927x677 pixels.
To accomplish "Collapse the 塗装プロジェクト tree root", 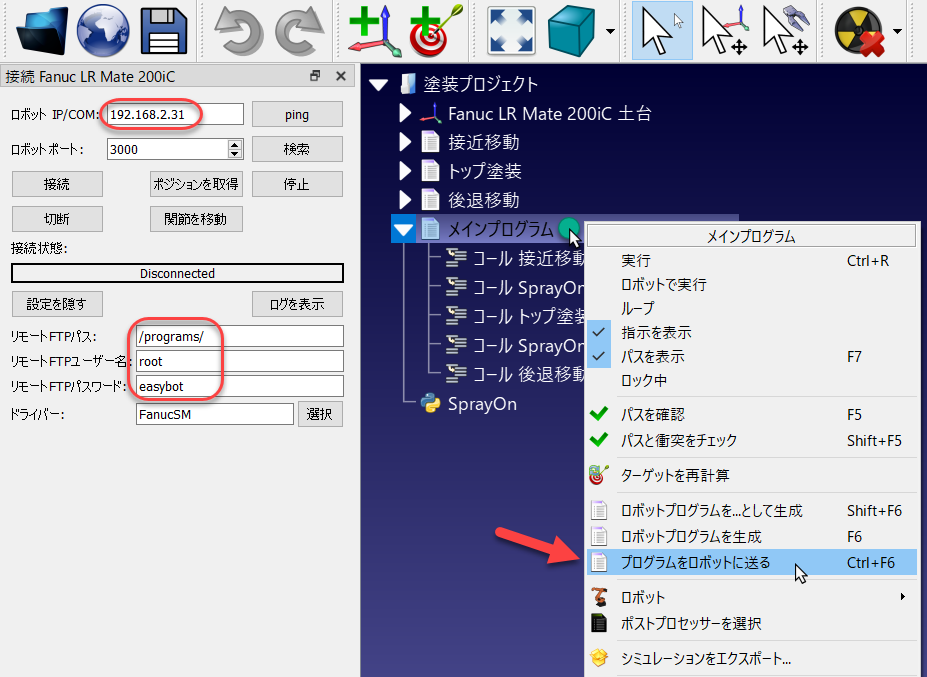I will pos(378,85).
